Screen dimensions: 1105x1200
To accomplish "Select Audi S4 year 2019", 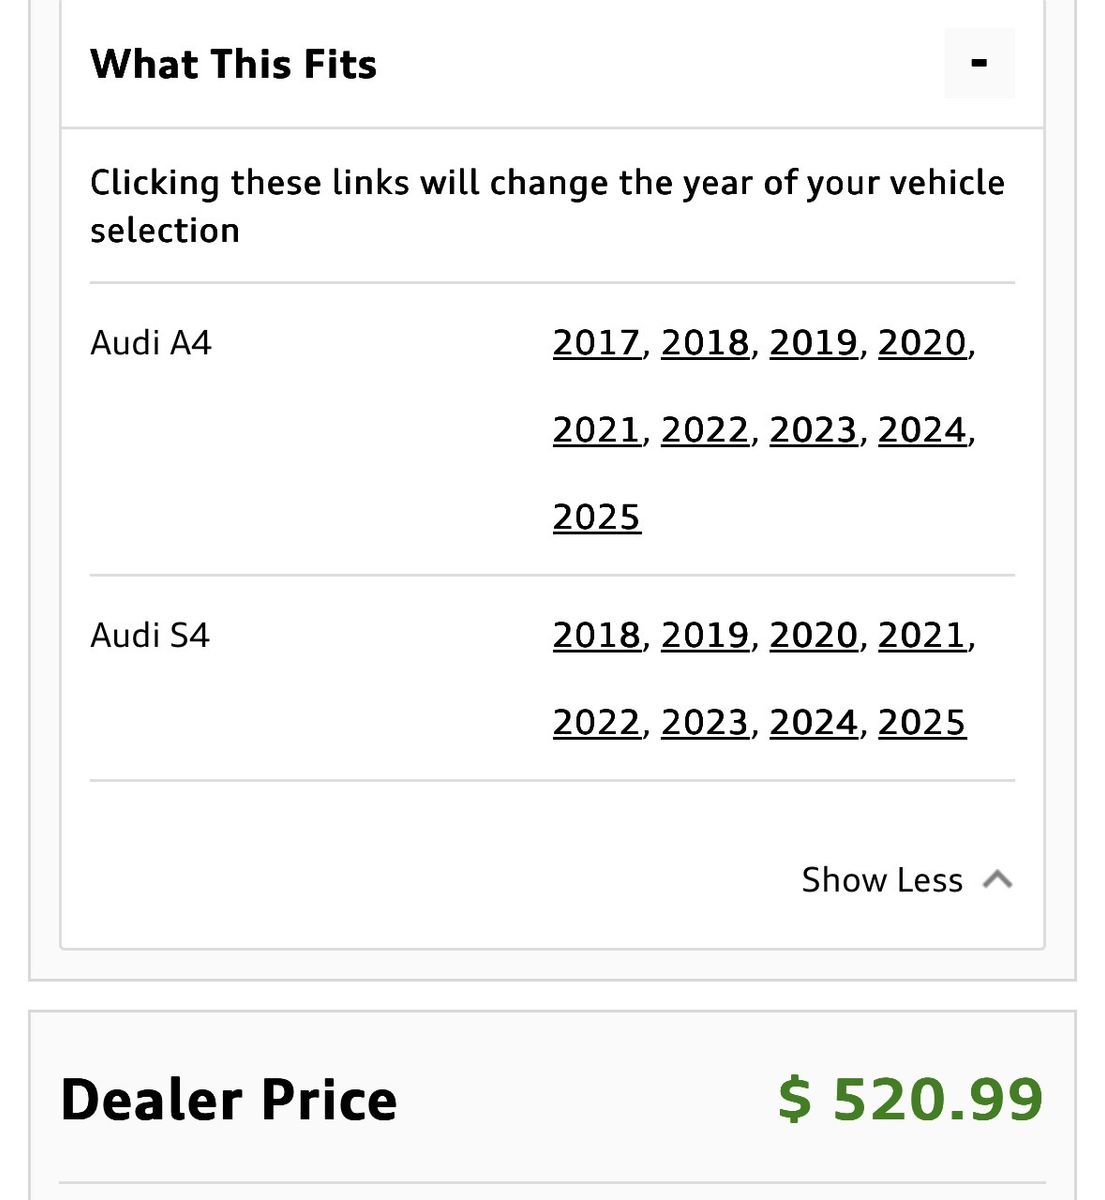I will 705,635.
